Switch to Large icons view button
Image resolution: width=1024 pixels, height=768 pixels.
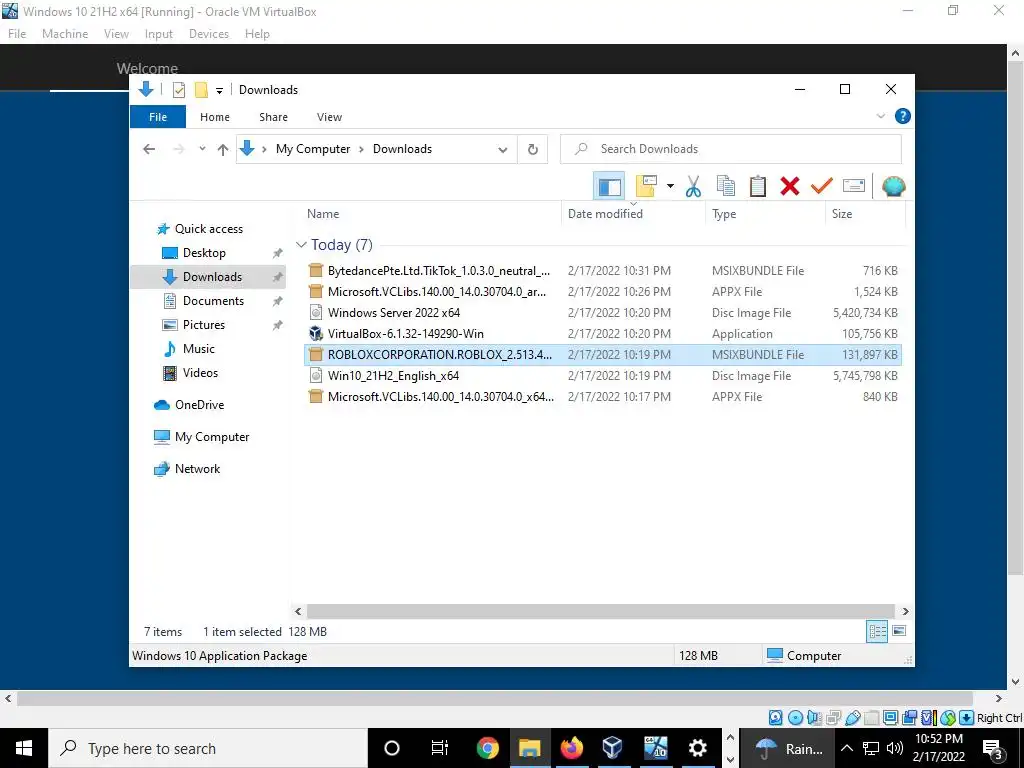pyautogui.click(x=899, y=631)
